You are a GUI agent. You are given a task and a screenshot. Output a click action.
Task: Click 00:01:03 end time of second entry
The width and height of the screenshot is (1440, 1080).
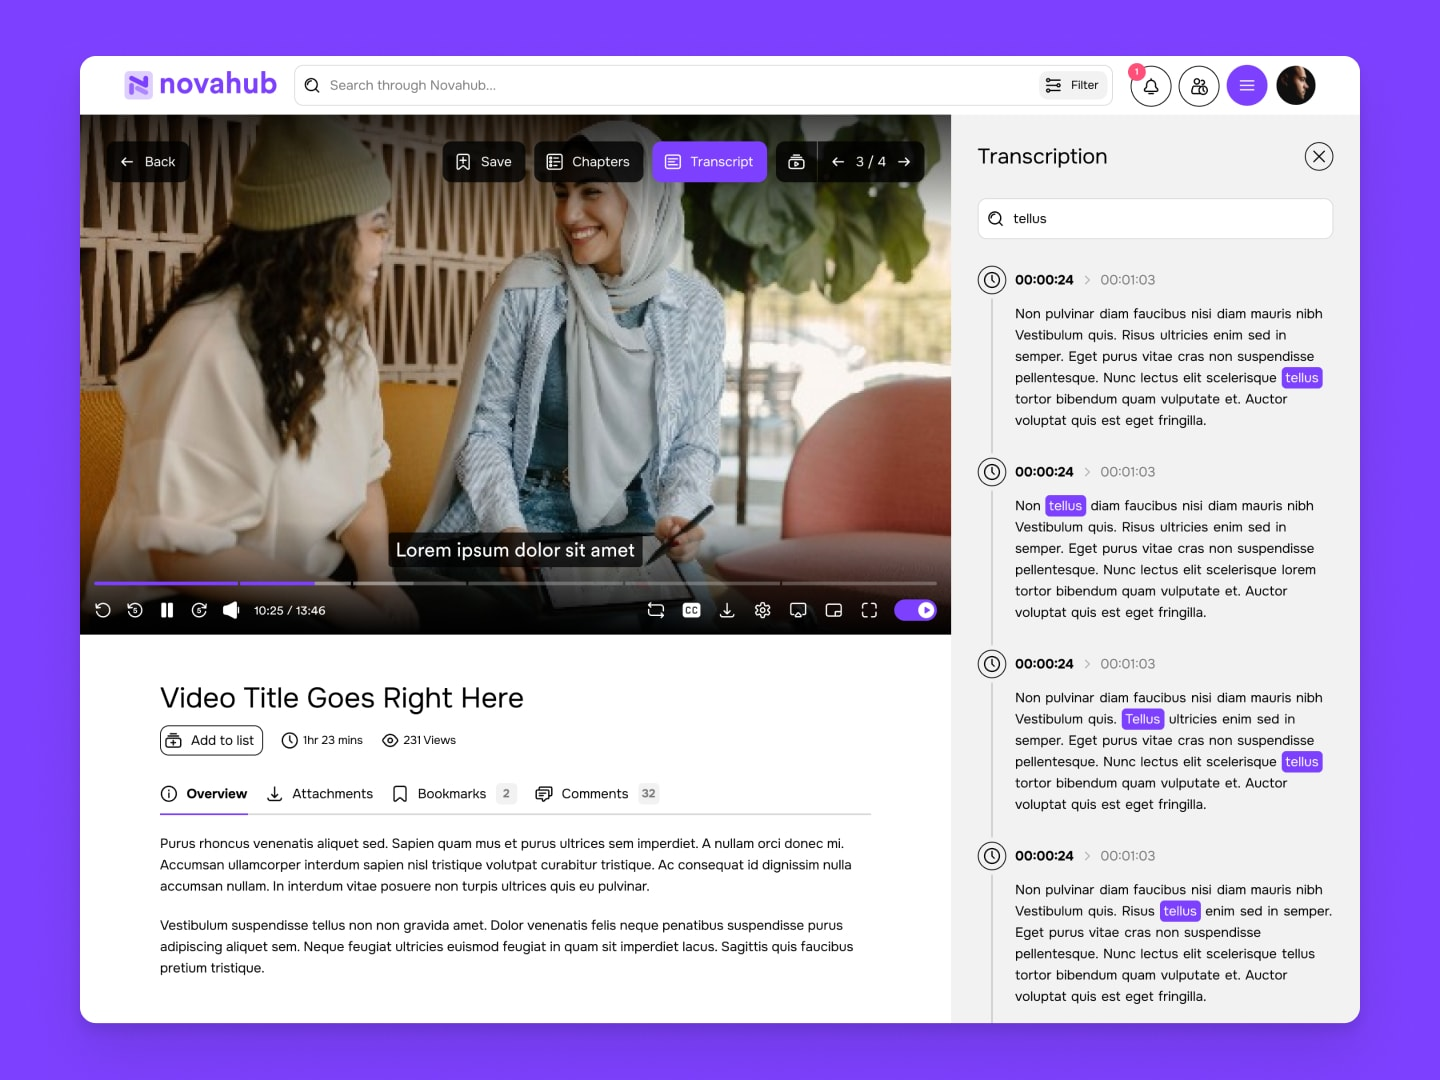click(1128, 472)
